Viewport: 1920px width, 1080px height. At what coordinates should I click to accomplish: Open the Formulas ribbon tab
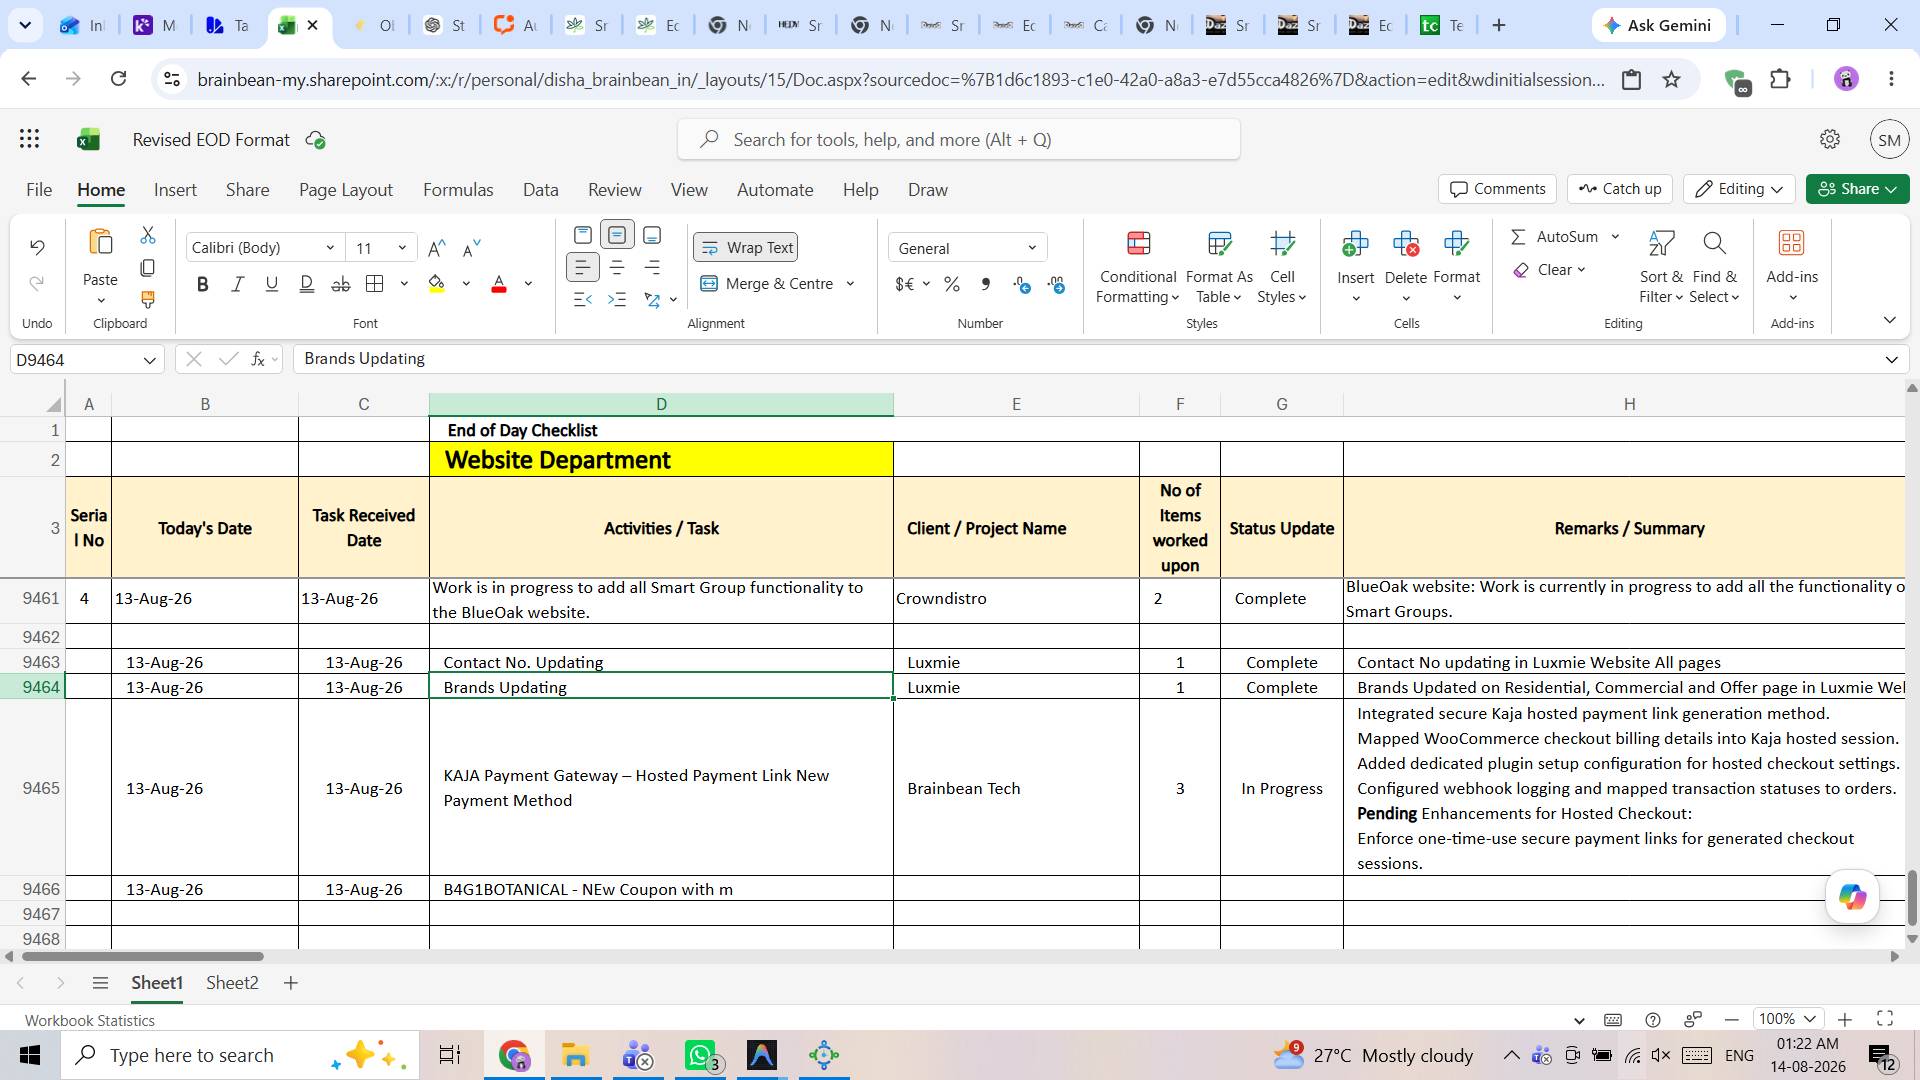[458, 190]
